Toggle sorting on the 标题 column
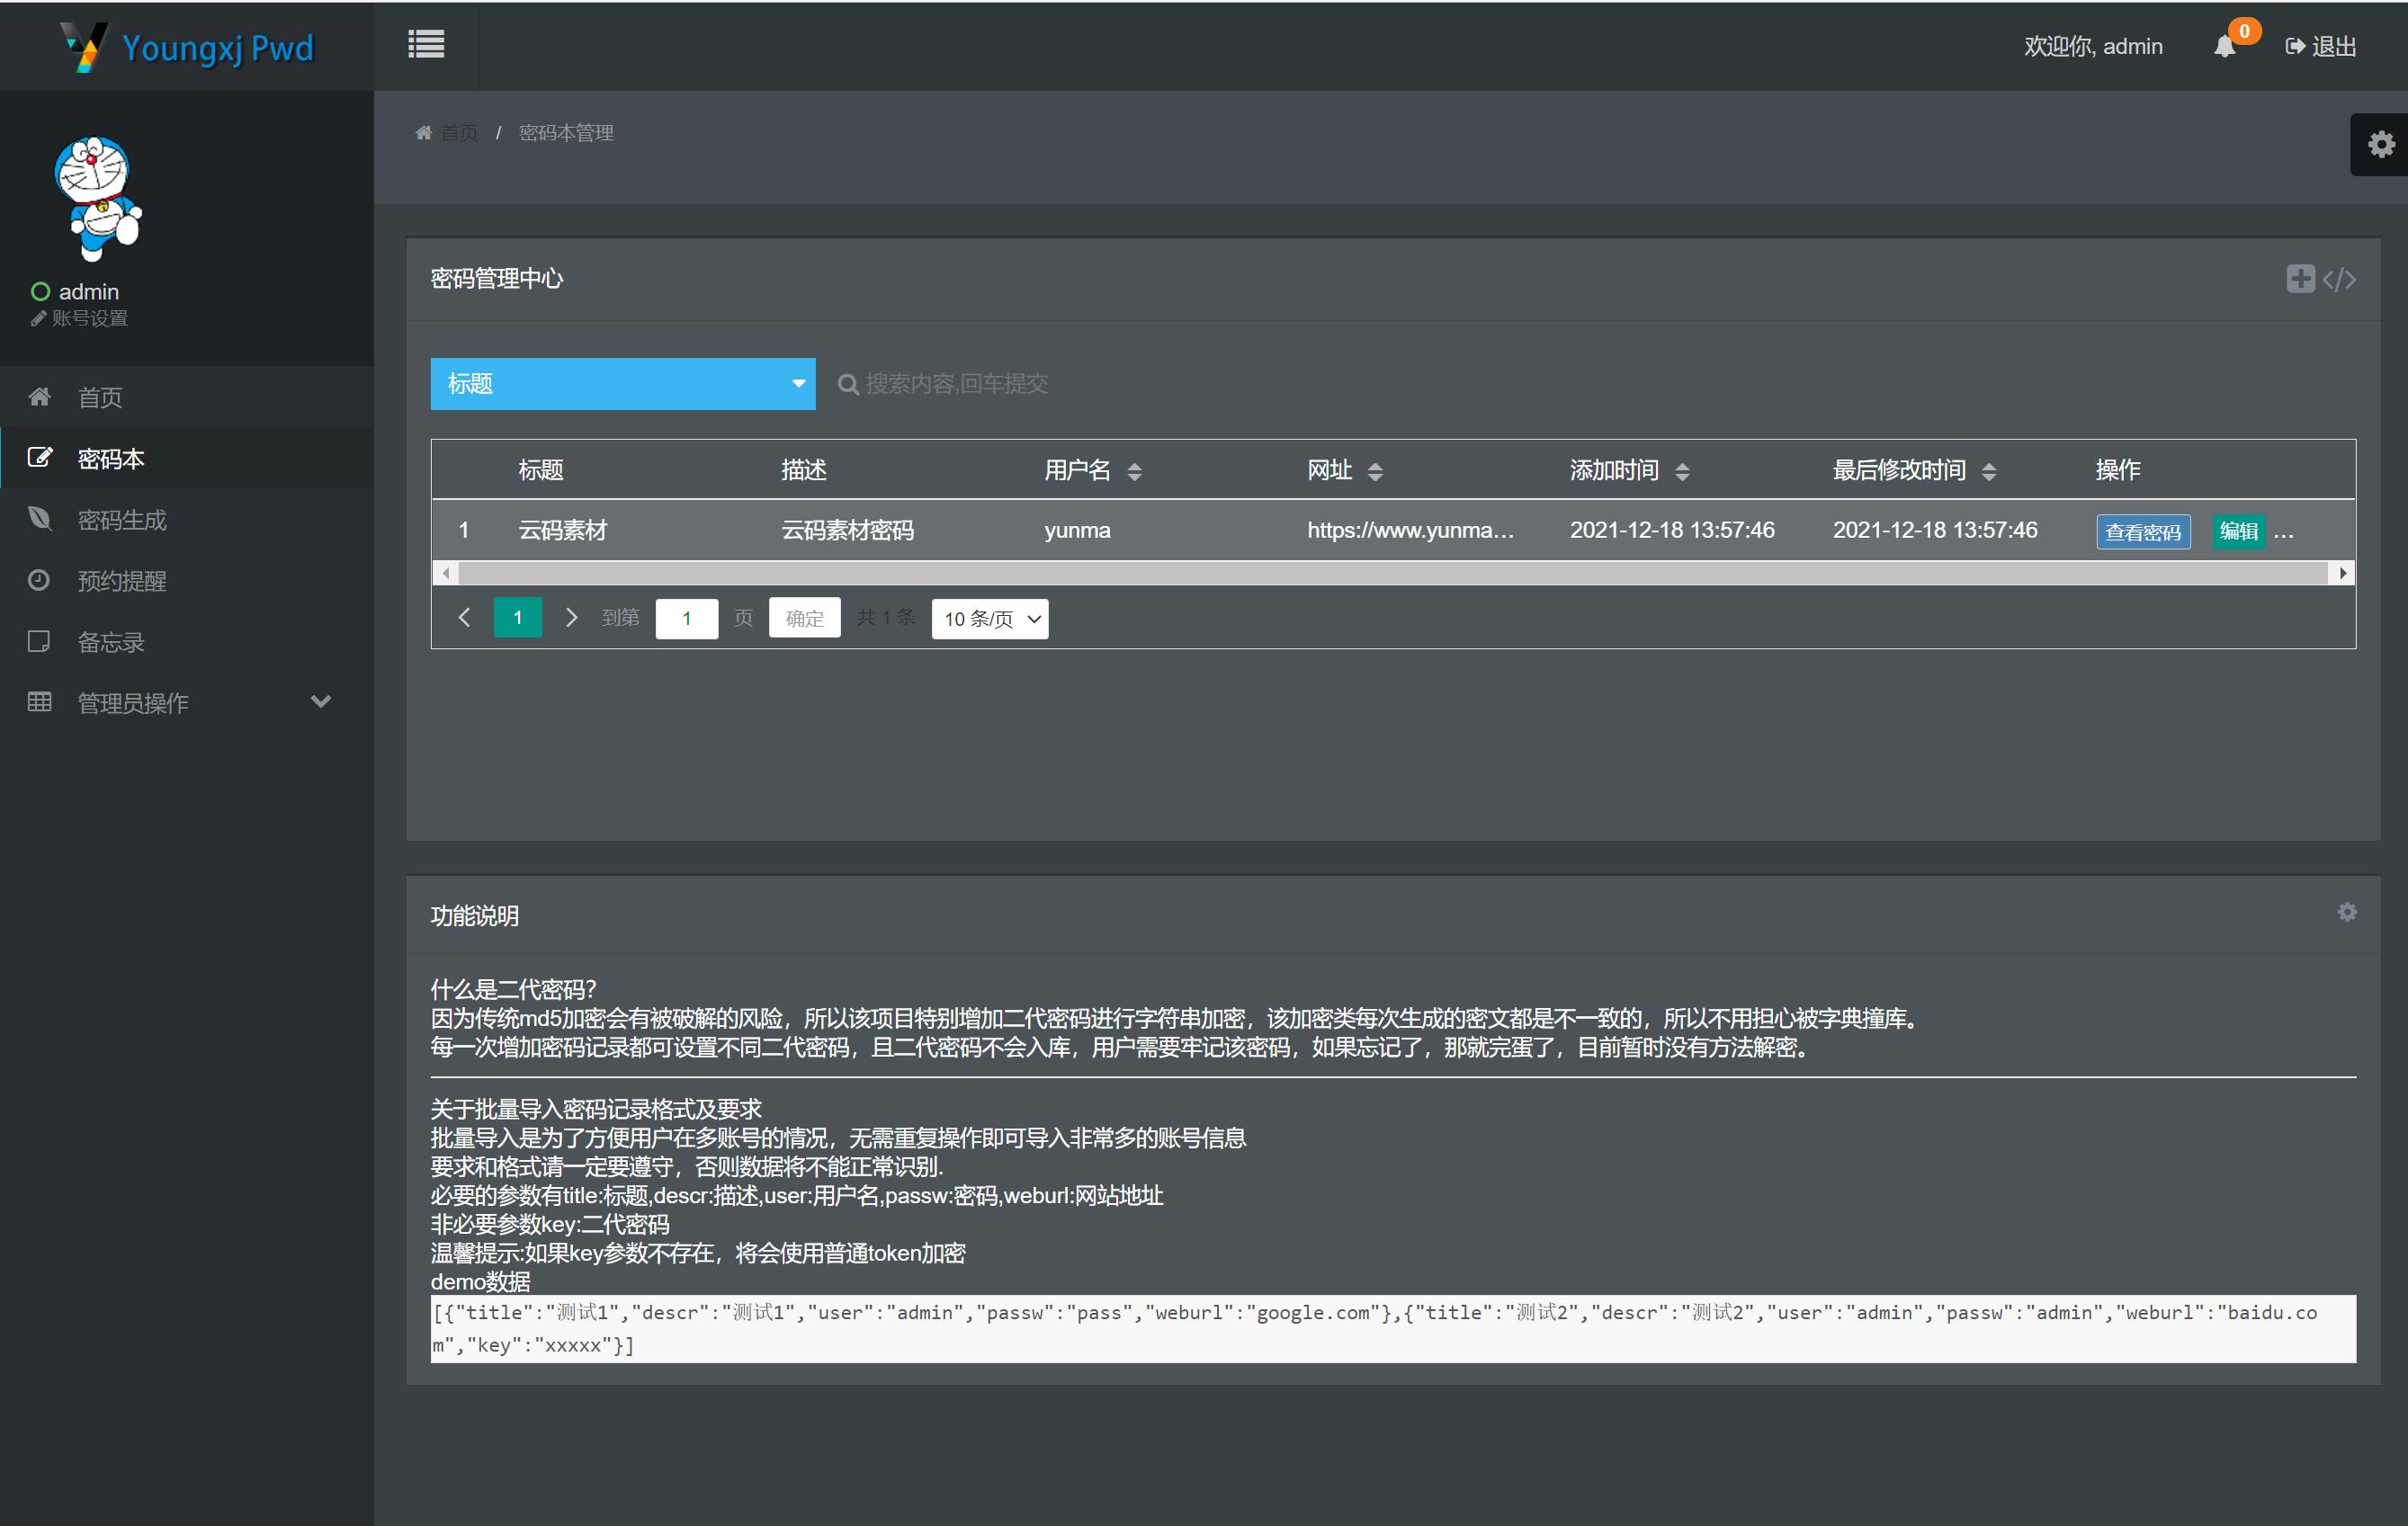The image size is (2408, 1526). (x=540, y=469)
